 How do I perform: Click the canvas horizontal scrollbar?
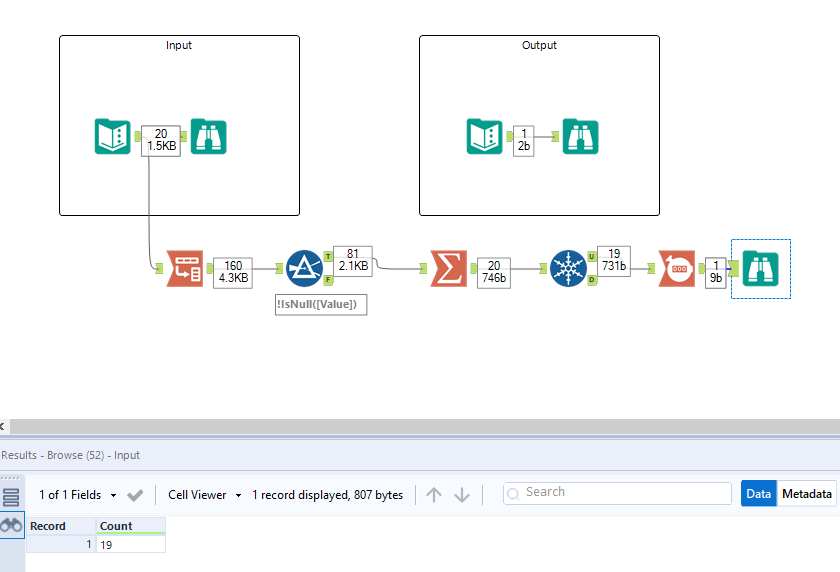tap(425, 426)
